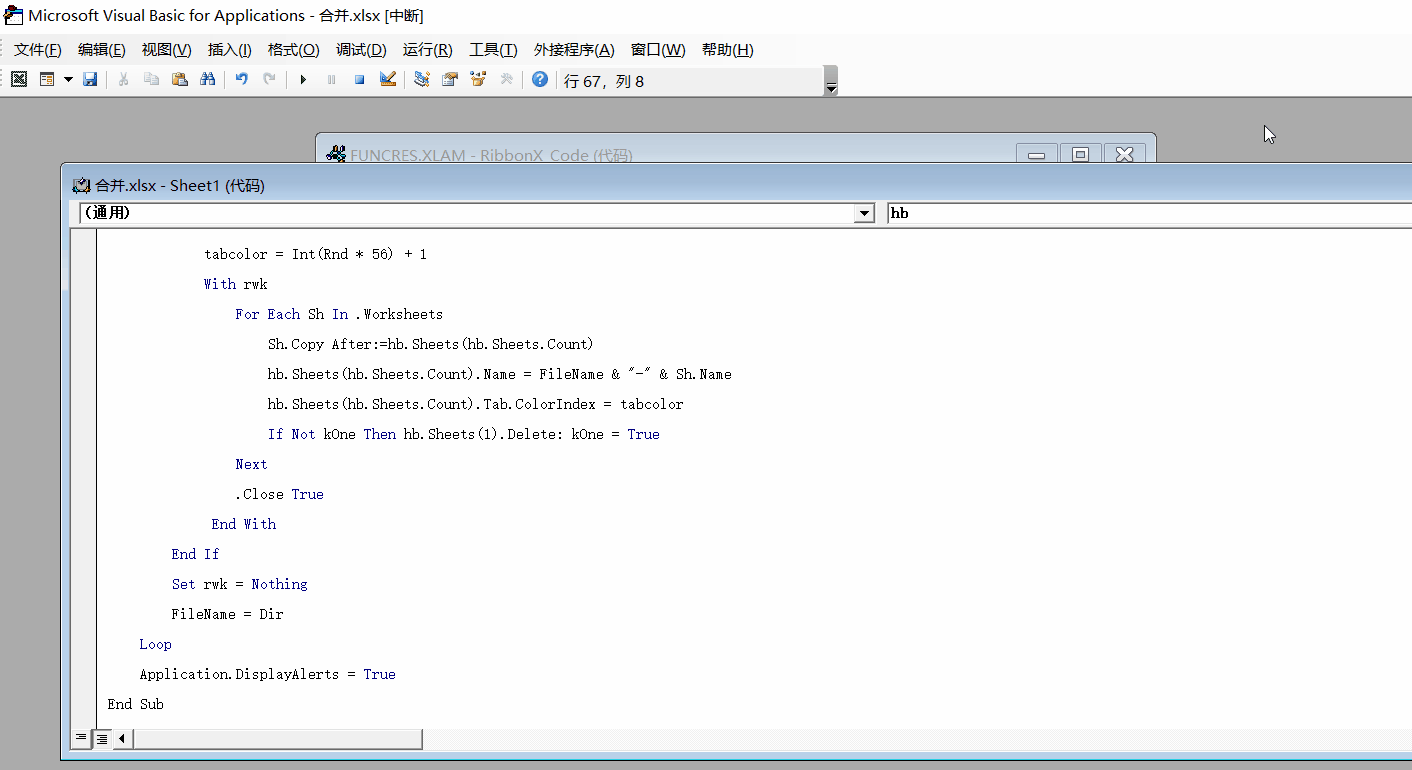The height and width of the screenshot is (770, 1412).
Task: Click the 'Set rwk = Nothing' line
Action: pyautogui.click(x=239, y=584)
